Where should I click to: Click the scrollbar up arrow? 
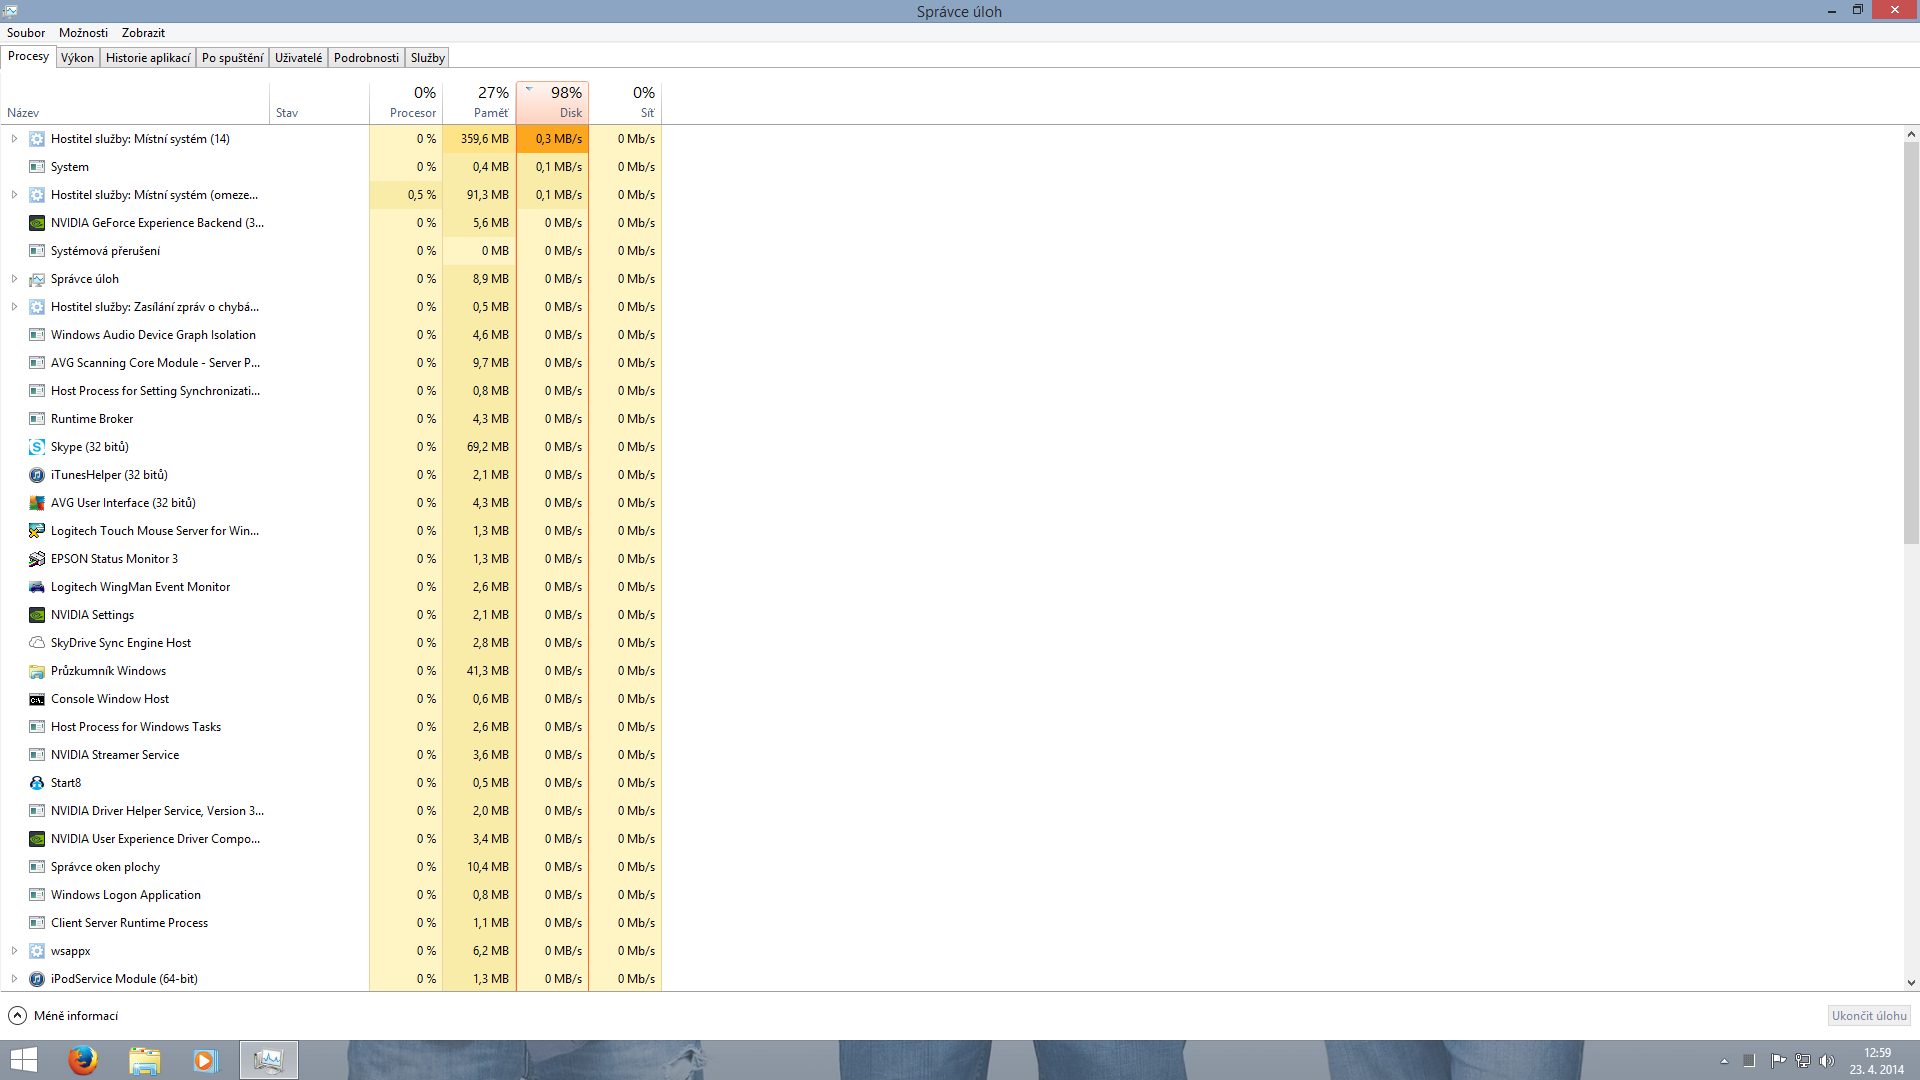pos(1911,134)
